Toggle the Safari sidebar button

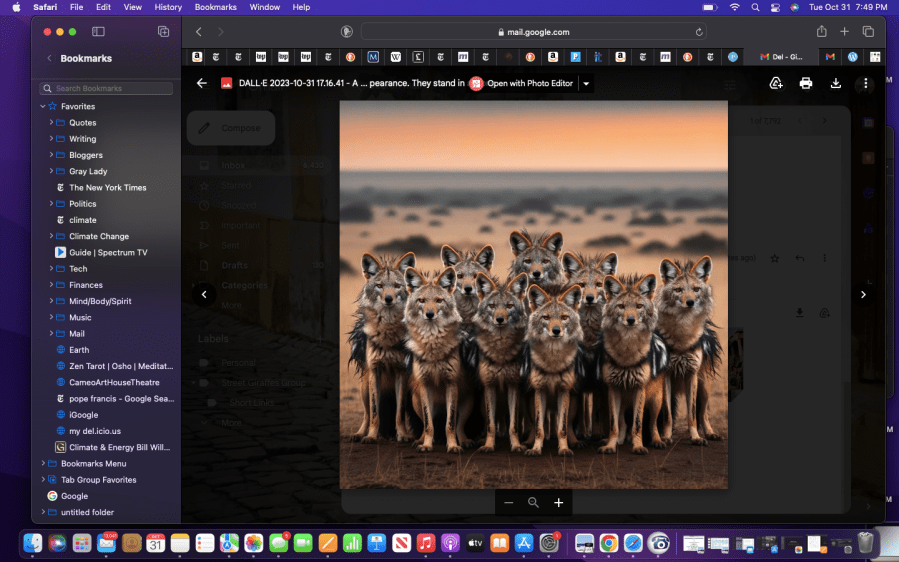pyautogui.click(x=98, y=32)
